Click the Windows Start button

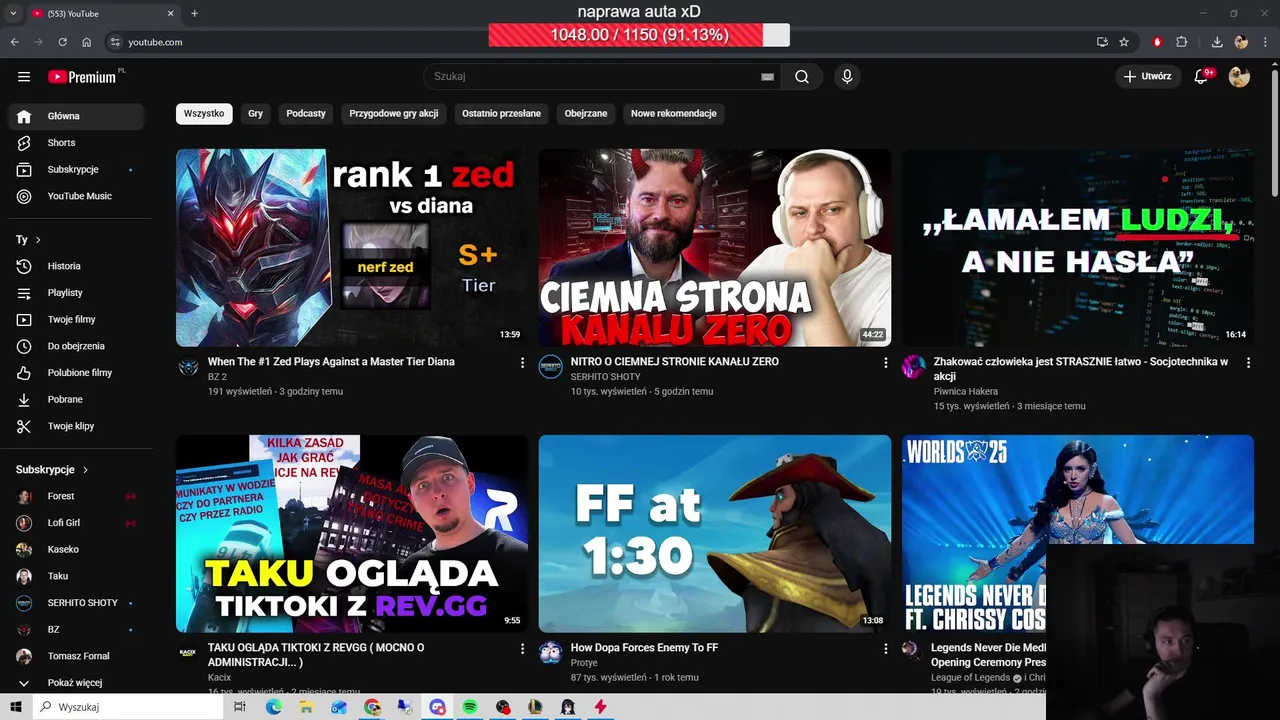click(x=16, y=707)
